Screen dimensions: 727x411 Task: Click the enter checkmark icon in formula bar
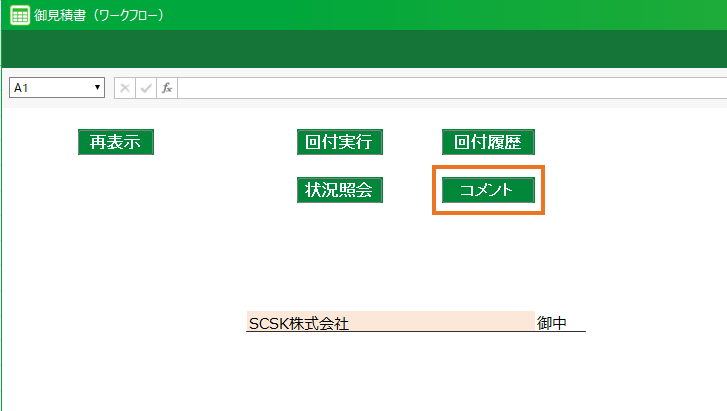coord(146,88)
